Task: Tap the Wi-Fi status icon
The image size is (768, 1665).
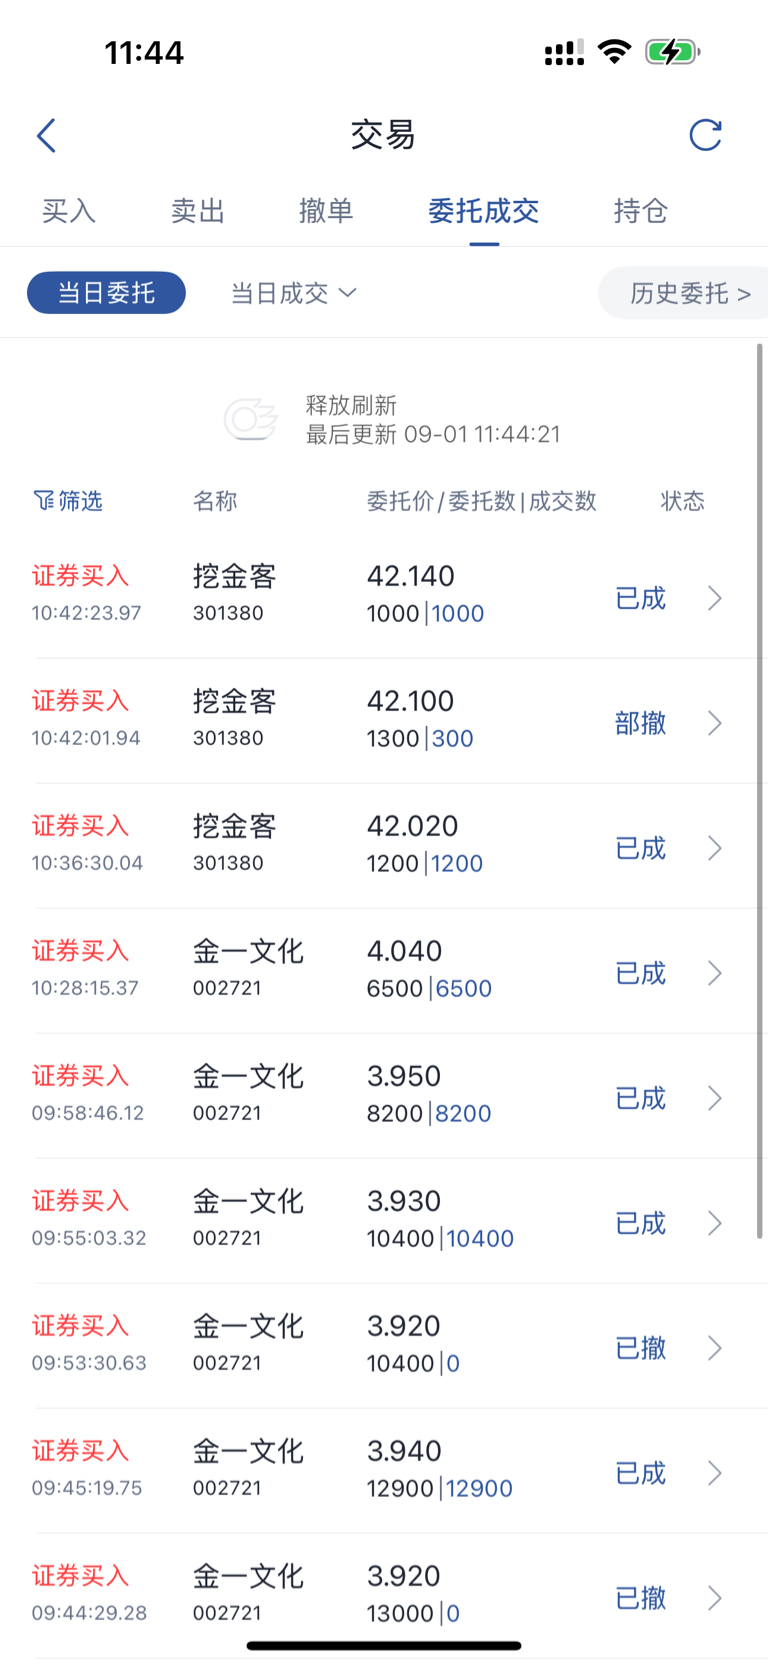Action: click(614, 51)
